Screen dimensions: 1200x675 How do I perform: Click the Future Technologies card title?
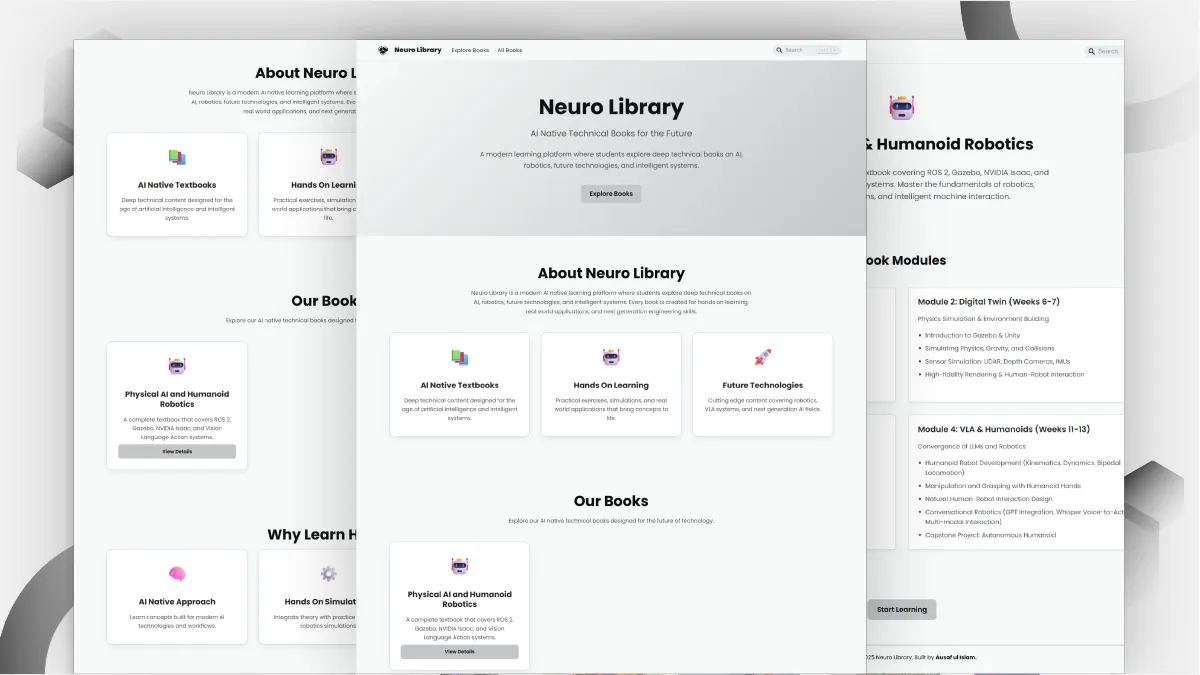(x=762, y=385)
